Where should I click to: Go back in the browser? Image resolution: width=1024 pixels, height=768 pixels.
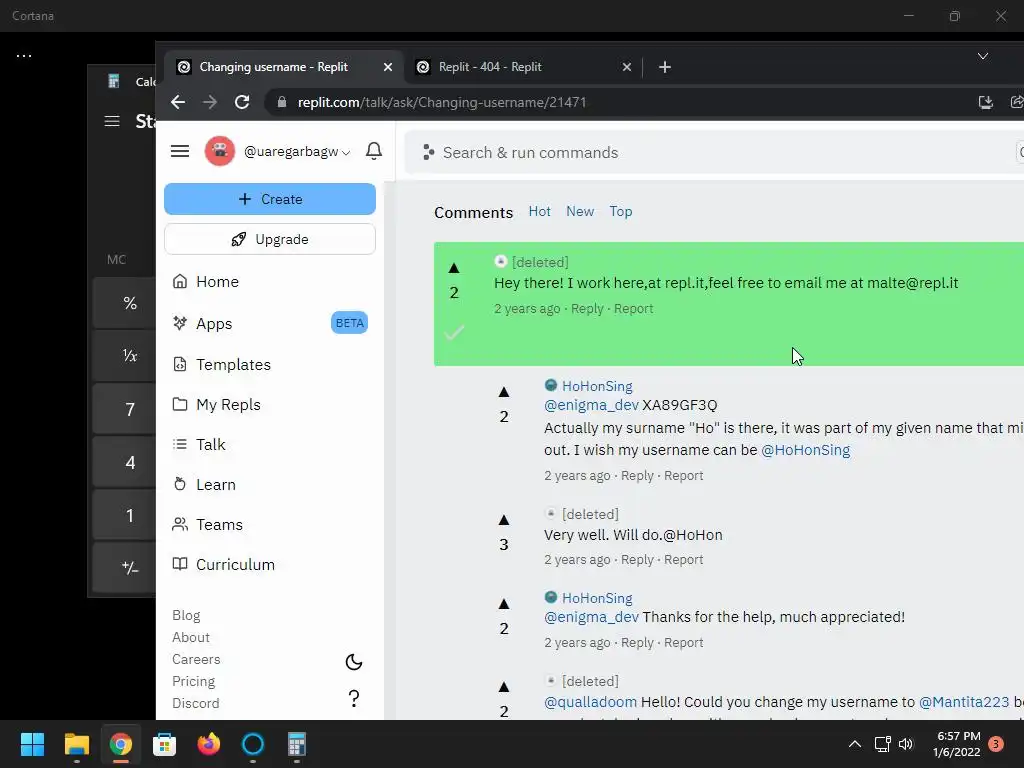coord(178,102)
